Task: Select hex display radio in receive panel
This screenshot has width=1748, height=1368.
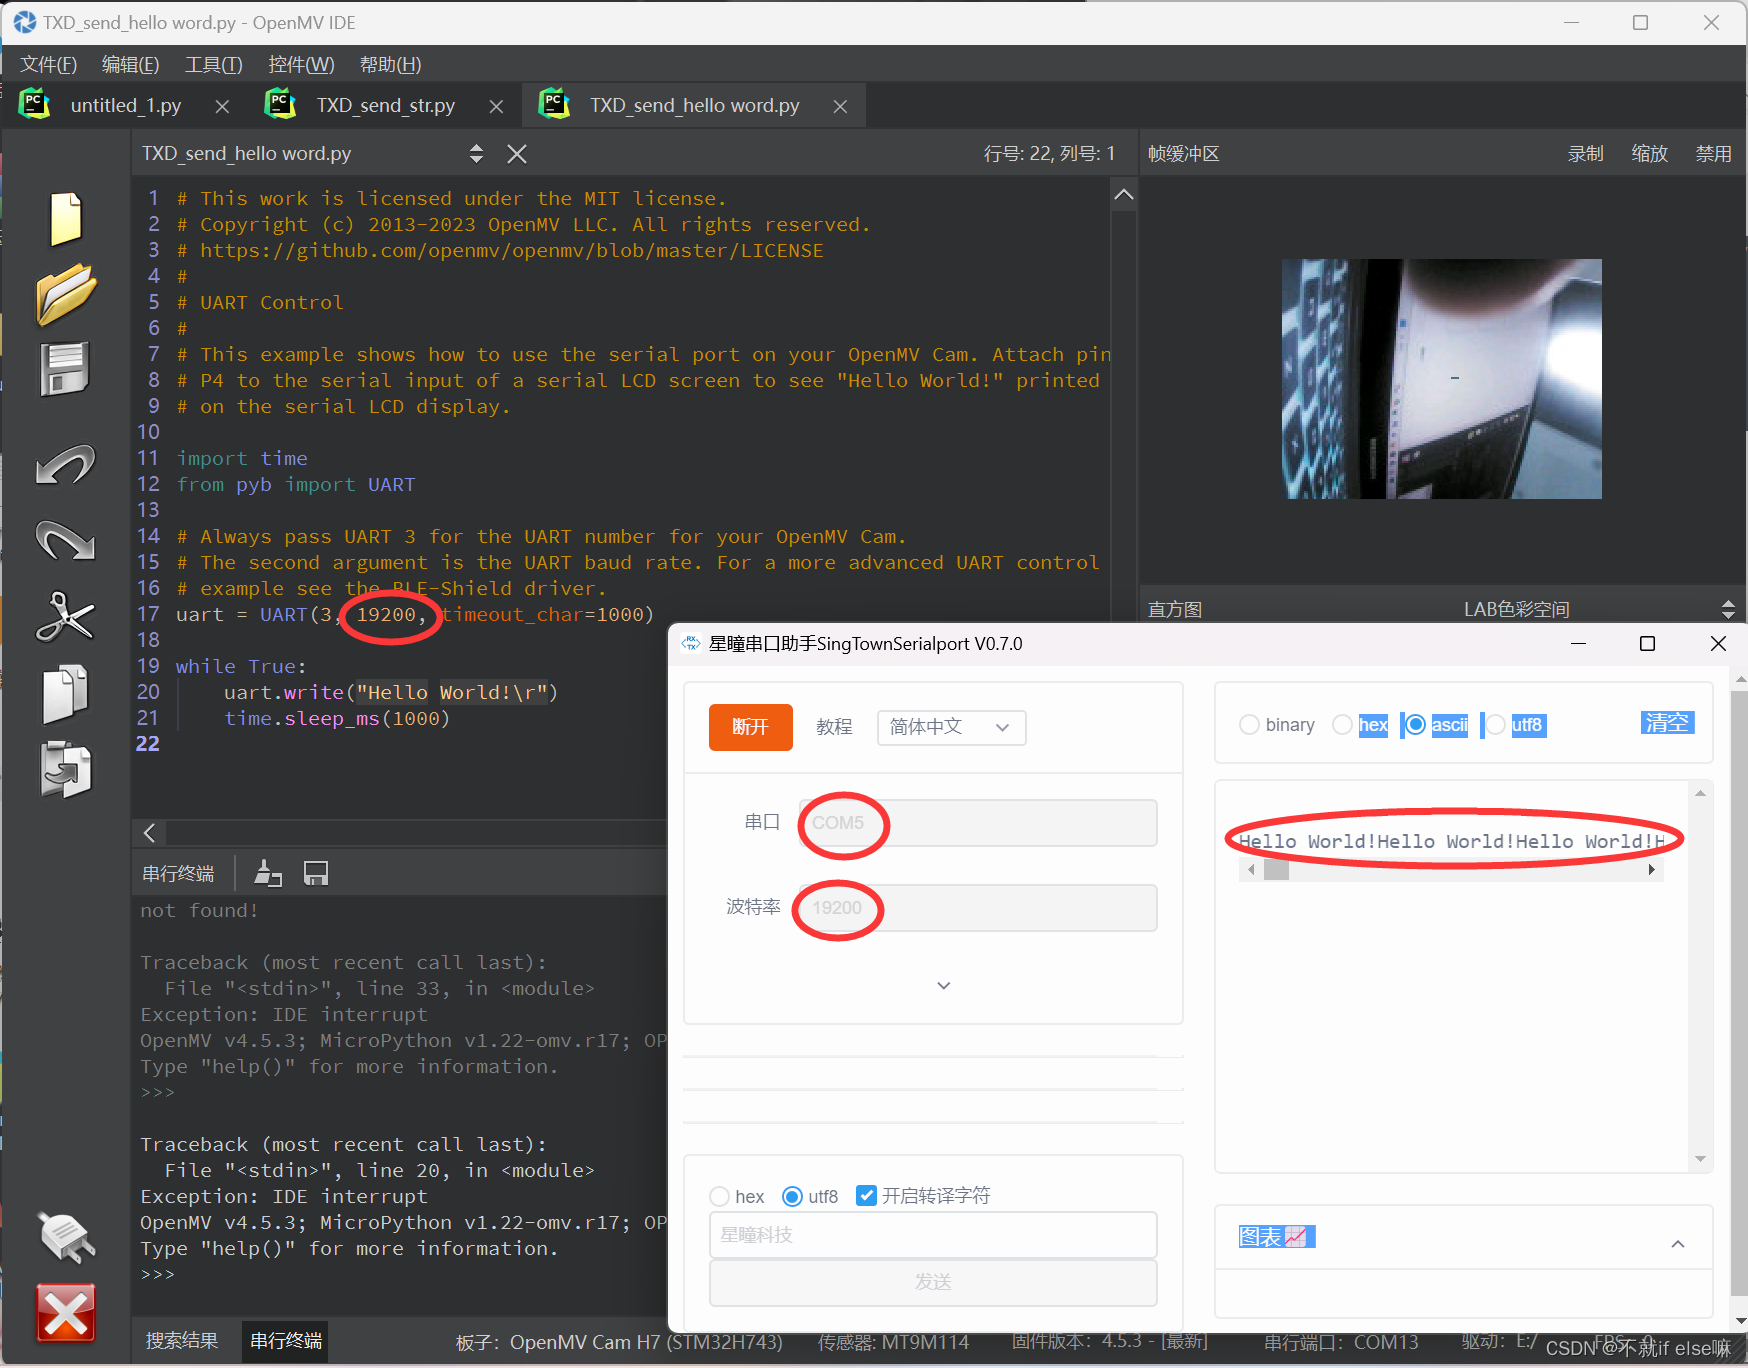Action: pyautogui.click(x=1342, y=725)
